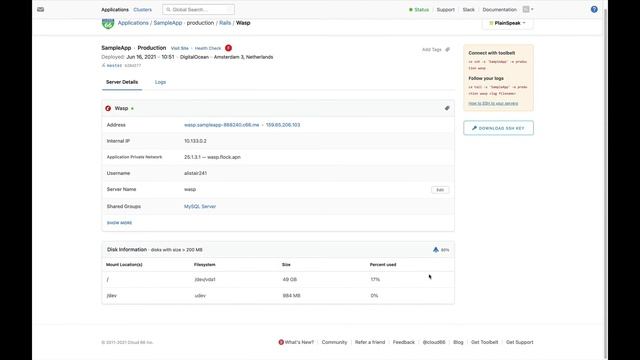Image resolution: width=640 pixels, height=360 pixels.
Task: Click the Cloud 66 shield logo
Action: pos(108,24)
